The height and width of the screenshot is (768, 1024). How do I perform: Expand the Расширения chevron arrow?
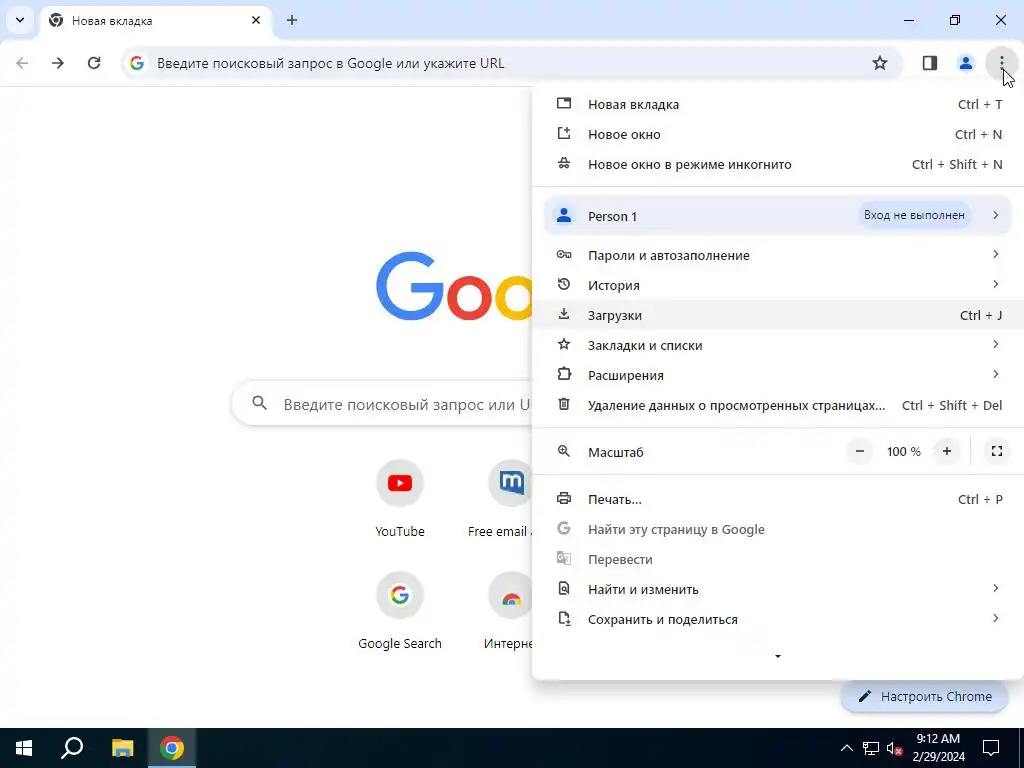[995, 374]
